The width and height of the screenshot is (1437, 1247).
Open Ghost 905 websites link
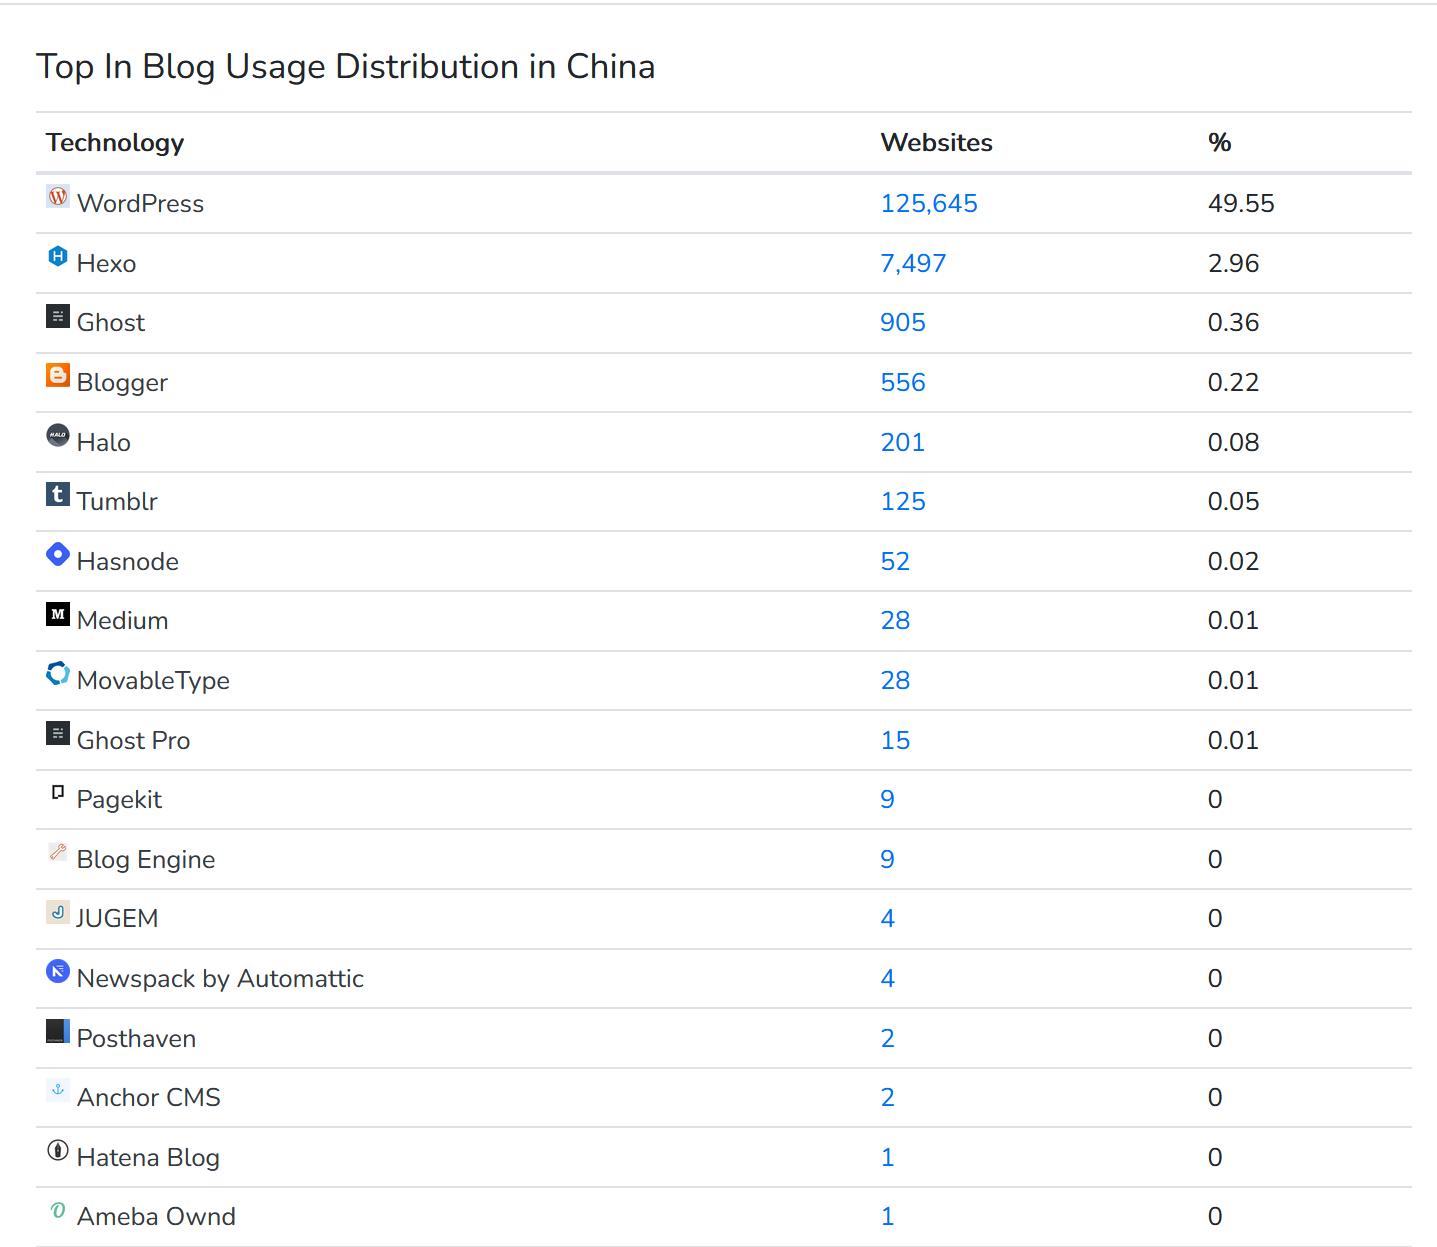point(903,323)
